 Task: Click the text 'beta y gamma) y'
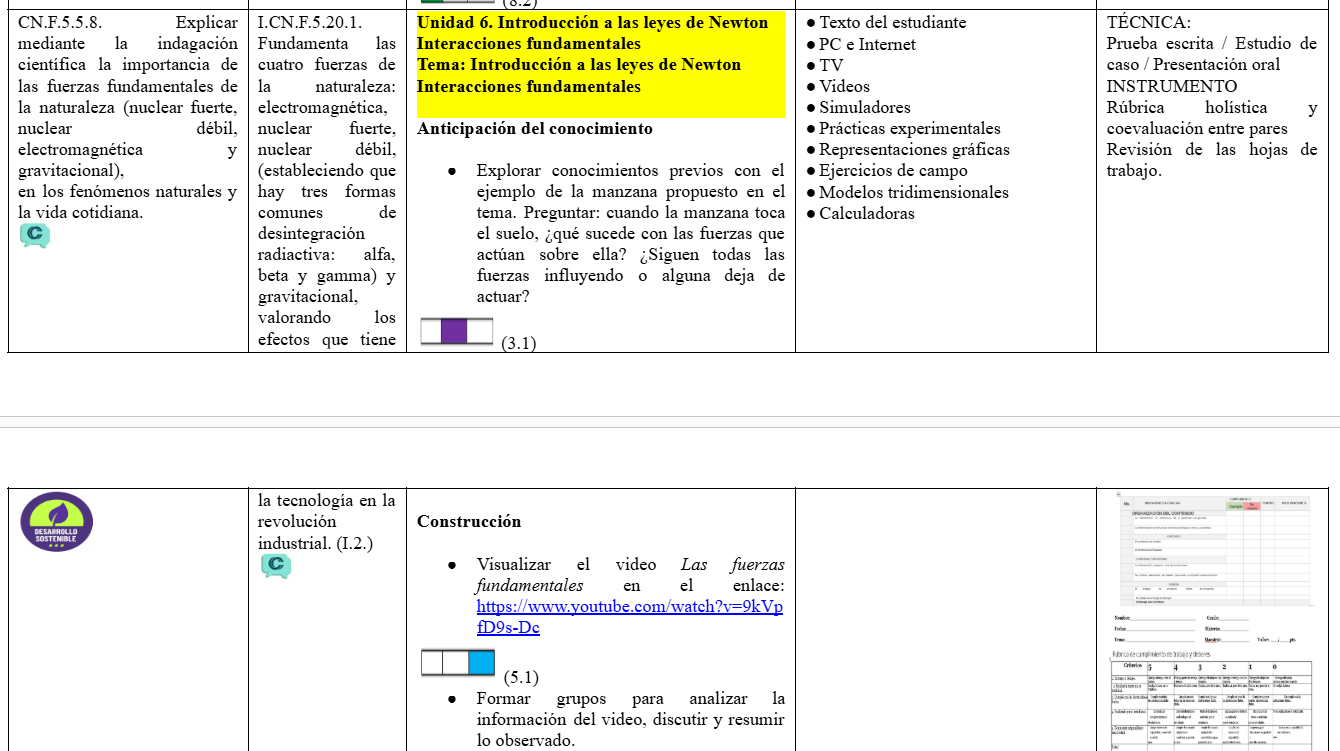coord(326,276)
